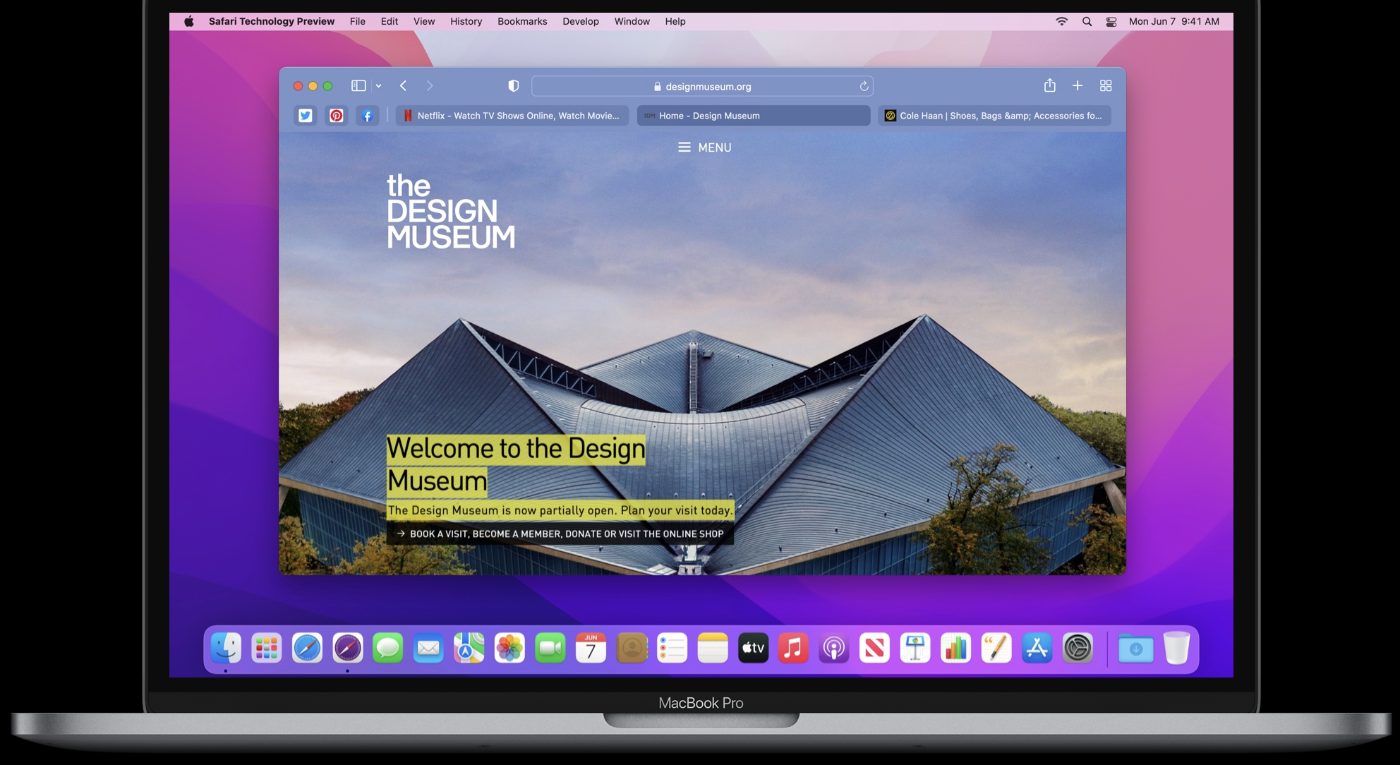Open the Bookmarks menu
Image resolution: width=1400 pixels, height=765 pixels.
(522, 21)
